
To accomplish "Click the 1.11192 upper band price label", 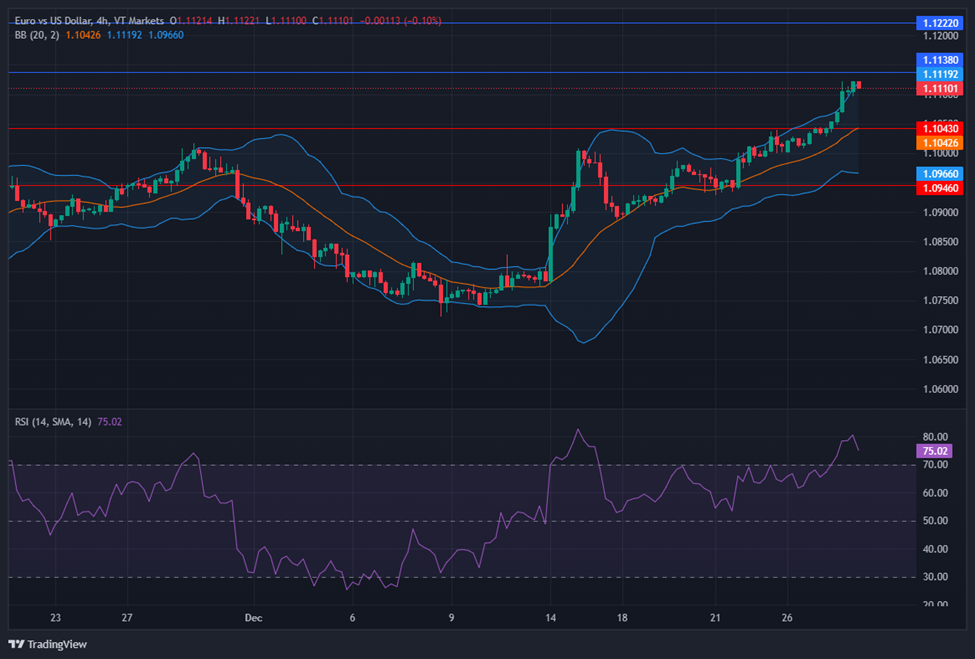I will [938, 74].
